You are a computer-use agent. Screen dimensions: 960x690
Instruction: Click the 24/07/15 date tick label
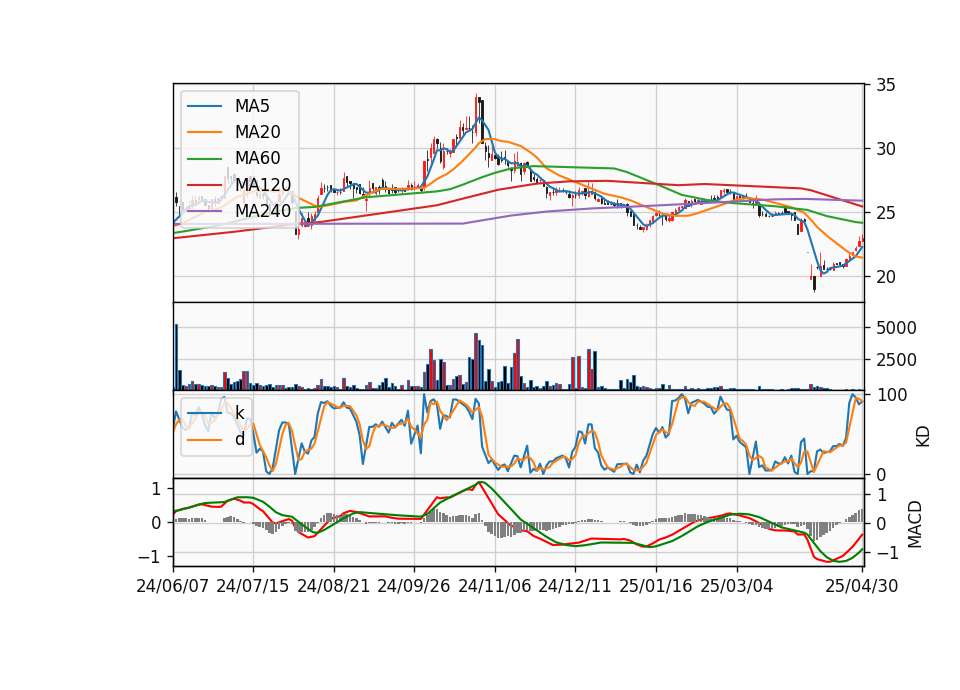point(253,586)
